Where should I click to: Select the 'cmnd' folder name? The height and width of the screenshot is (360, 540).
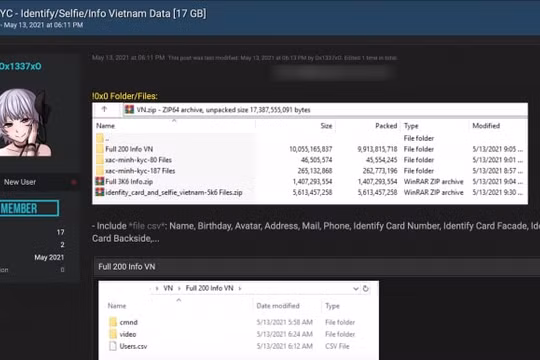128,322
